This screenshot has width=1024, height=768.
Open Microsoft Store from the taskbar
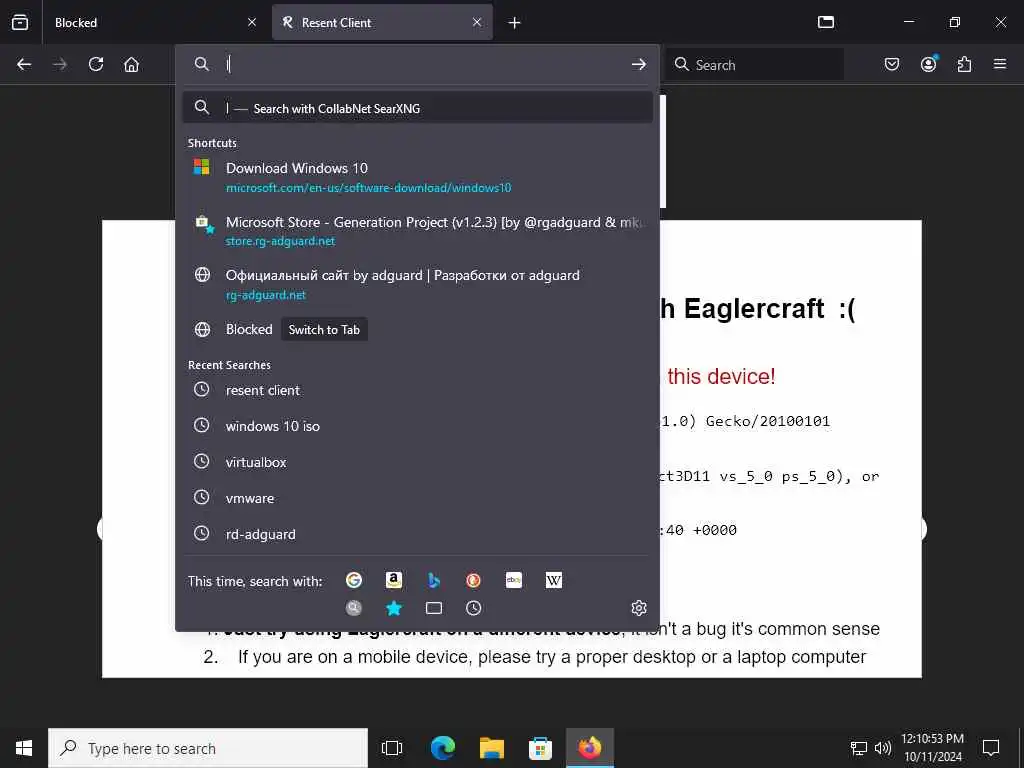coord(540,748)
